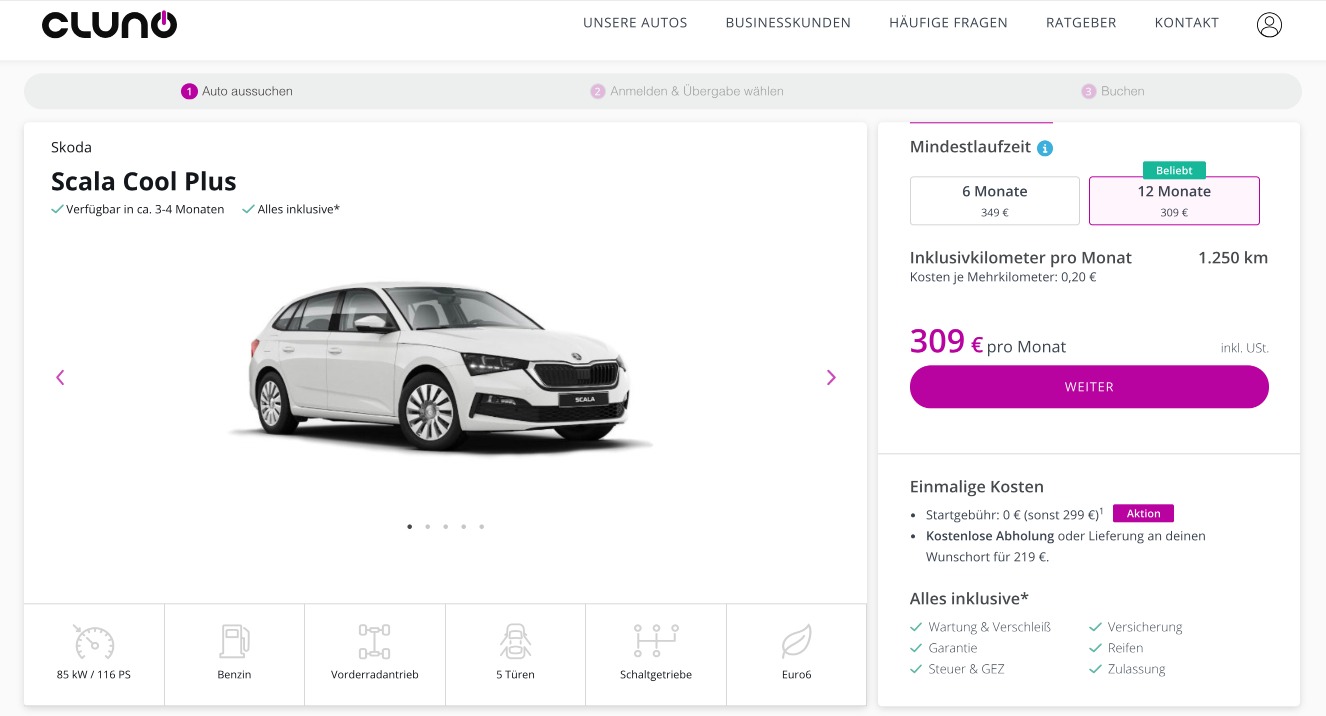
Task: Click the Zulassung item
Action: coord(1137,669)
